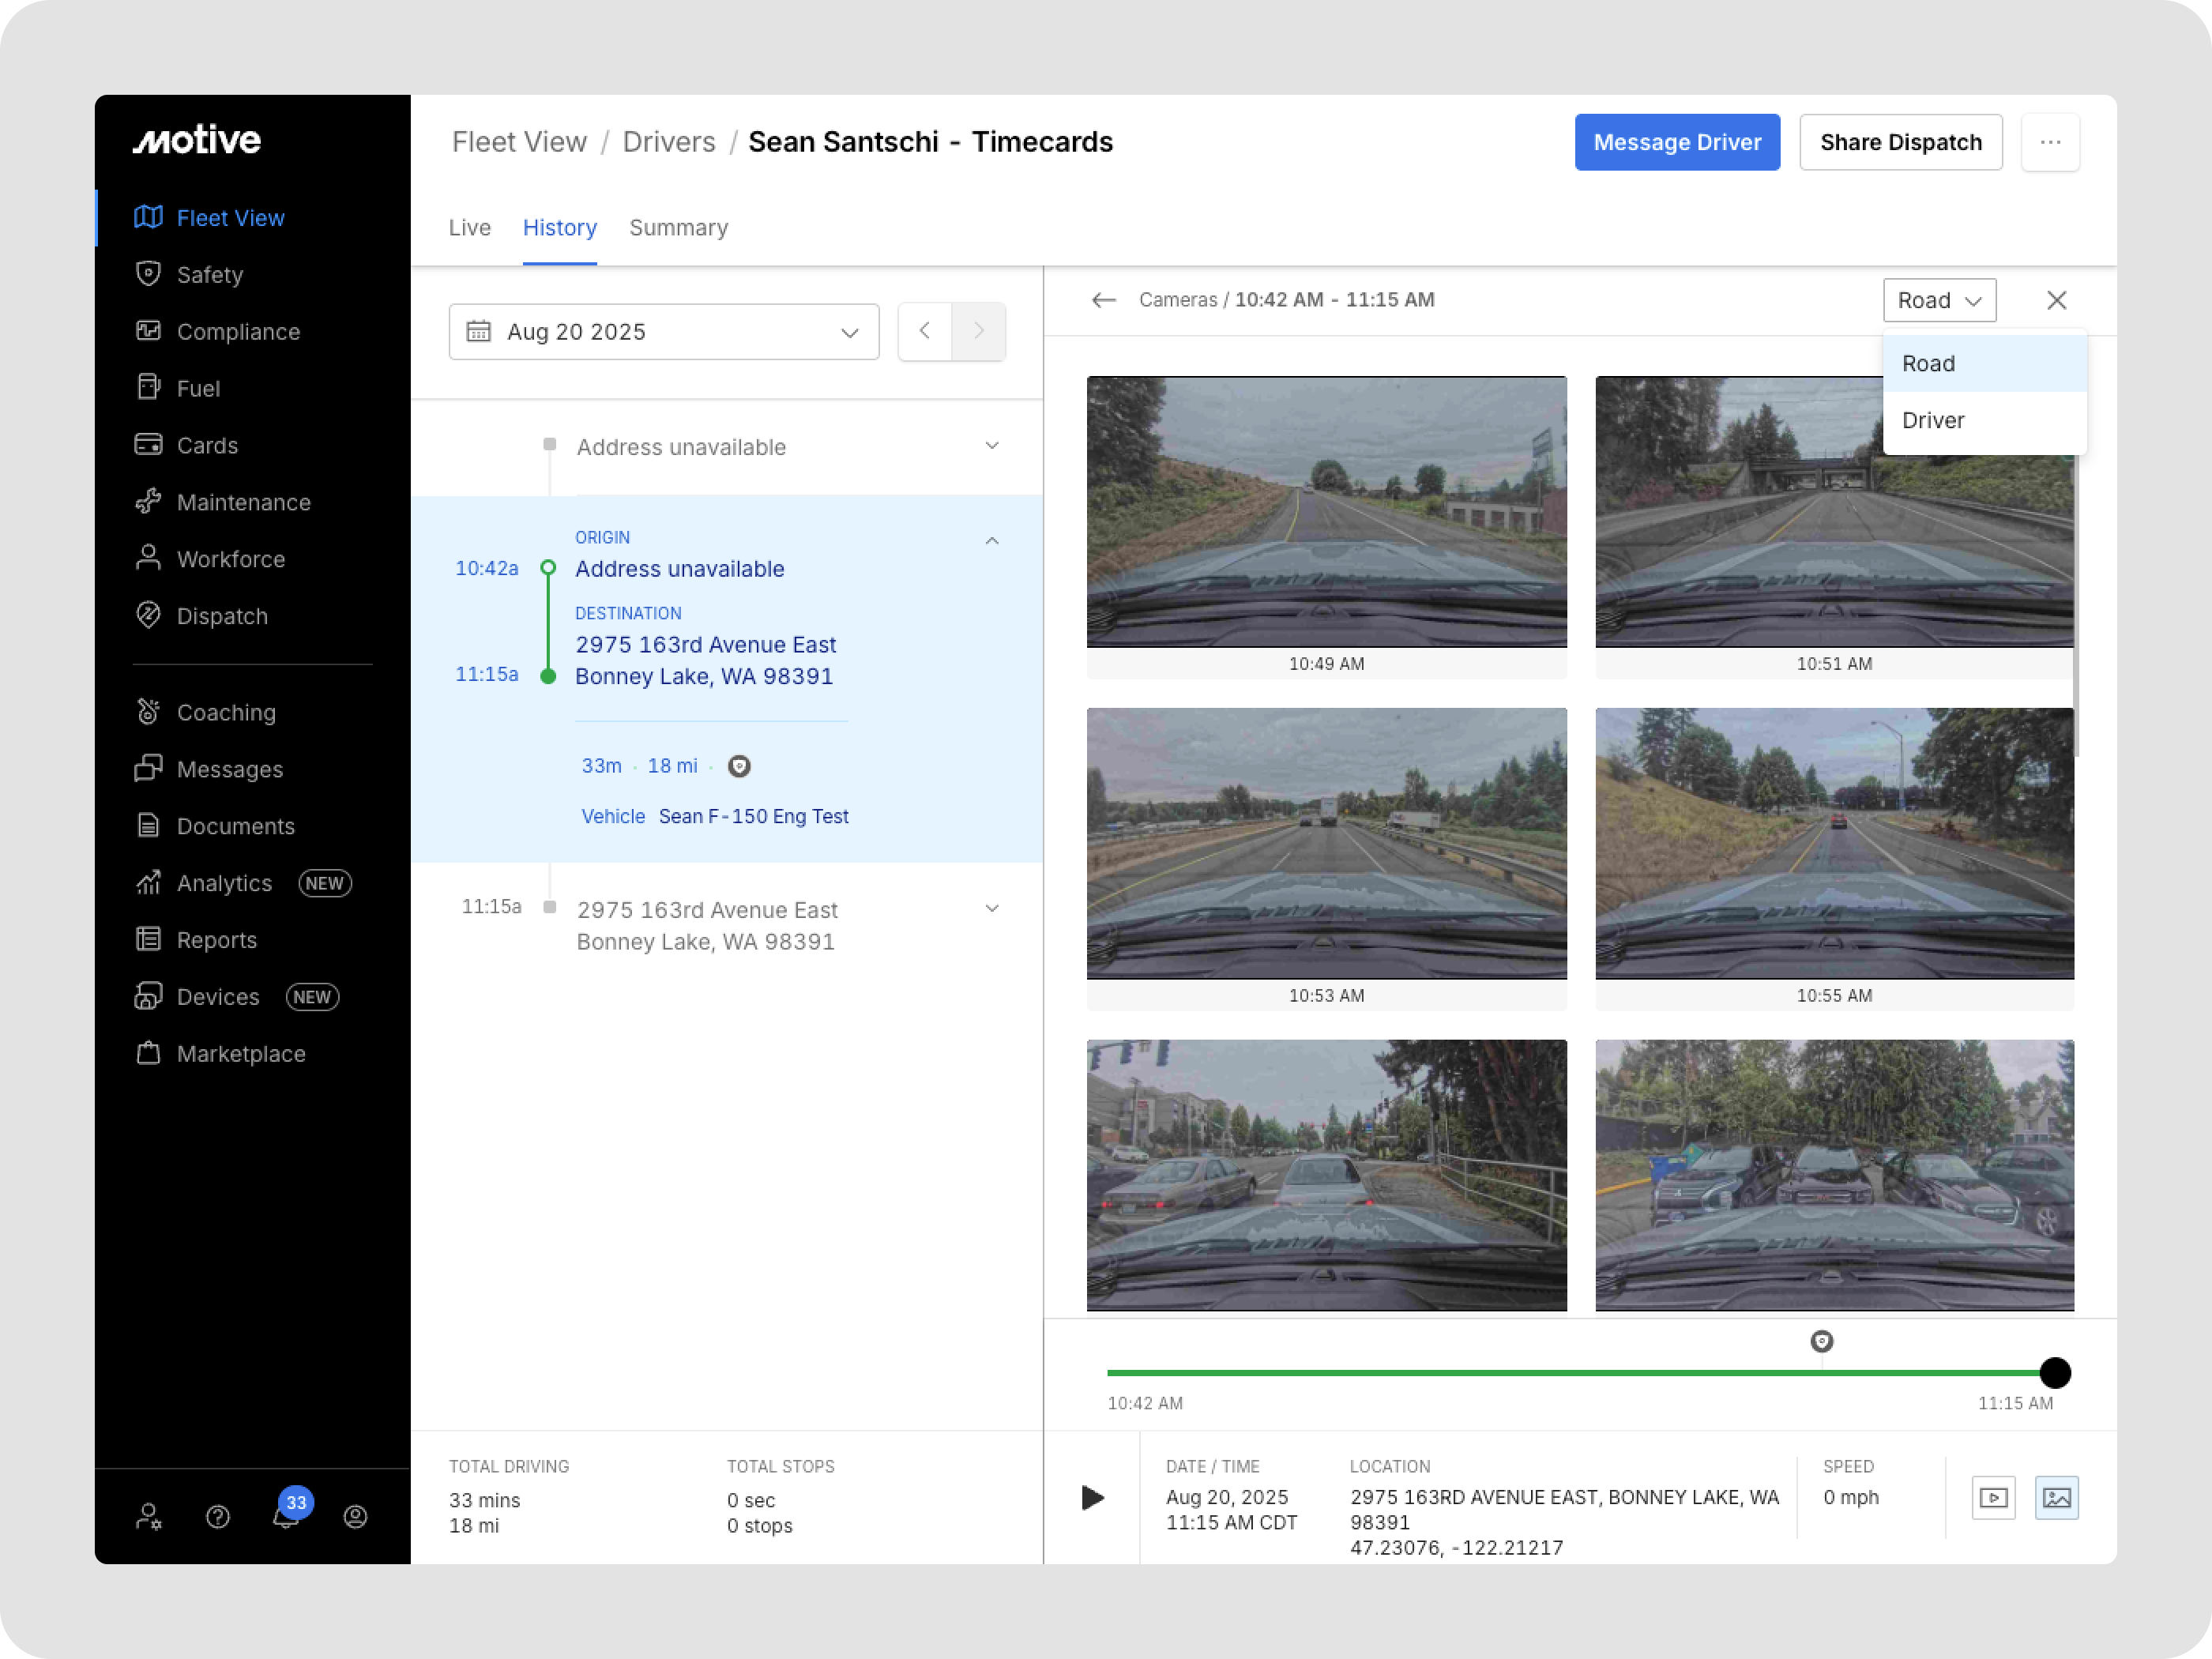Click the notifications bell with 33 badge
Image resolution: width=2212 pixels, height=1659 pixels.
[x=286, y=1516]
